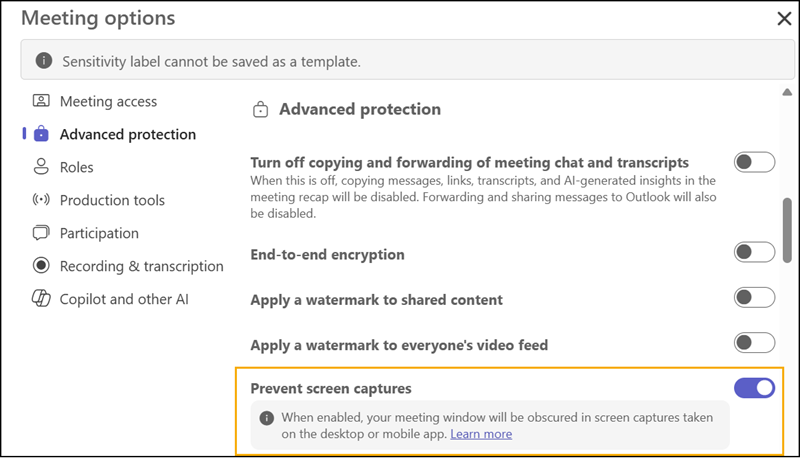This screenshot has width=800, height=458.
Task: Click the info icon under Prevent screen captures
Action: [x=267, y=418]
